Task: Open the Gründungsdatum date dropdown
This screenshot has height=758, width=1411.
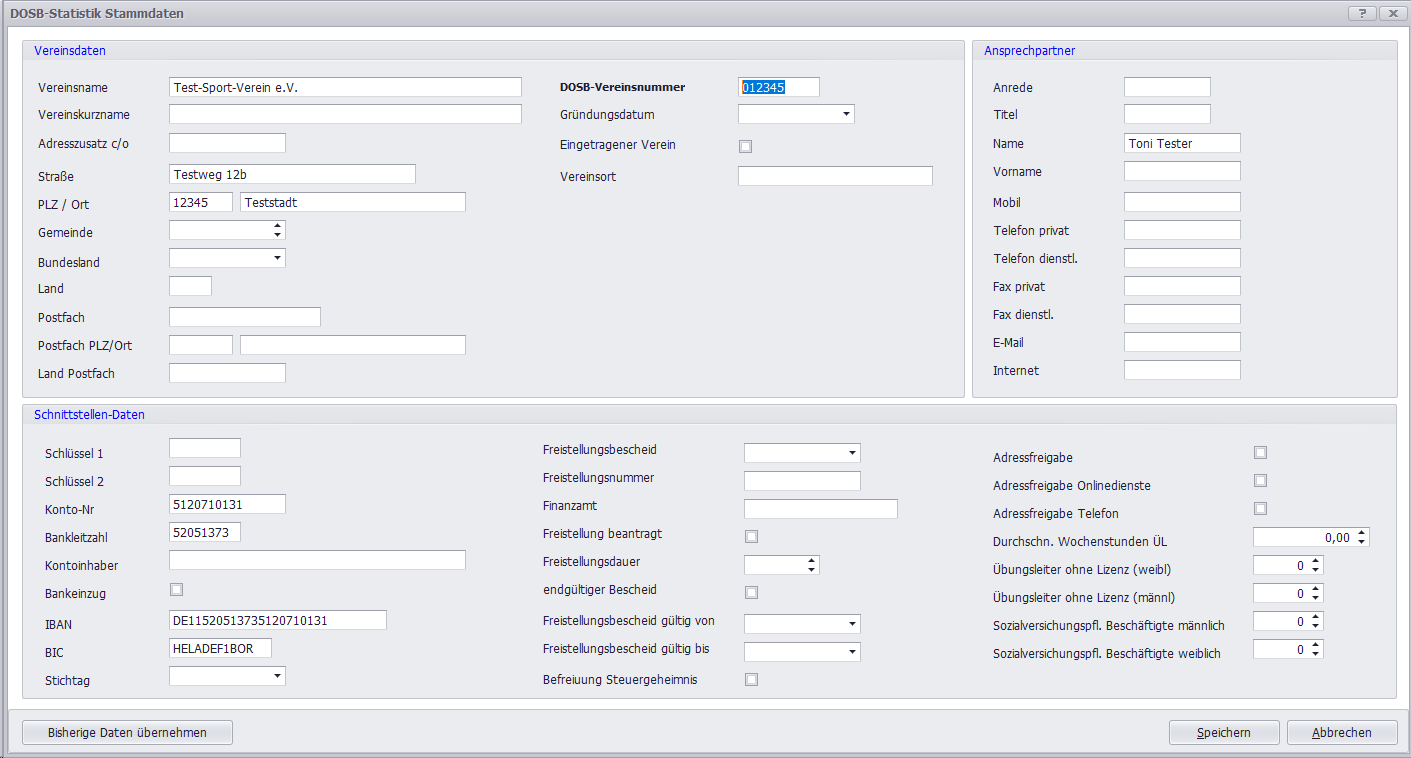Action: (846, 114)
